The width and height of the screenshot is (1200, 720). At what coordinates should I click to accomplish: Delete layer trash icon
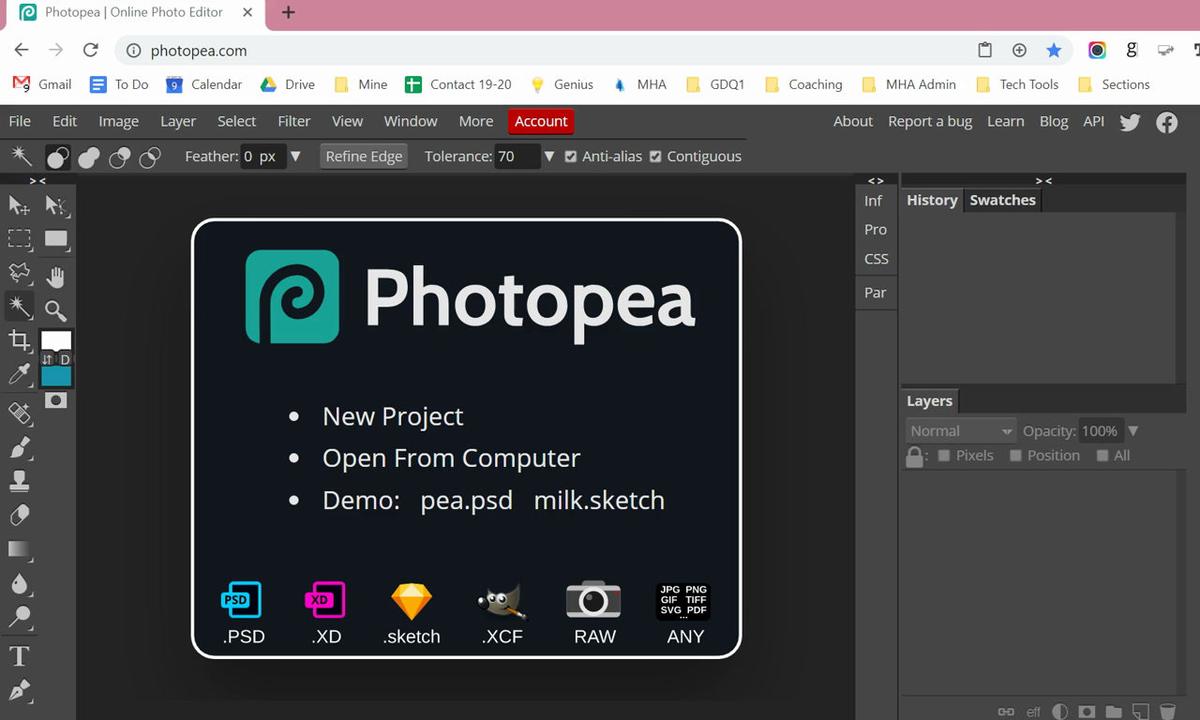(x=1167, y=712)
